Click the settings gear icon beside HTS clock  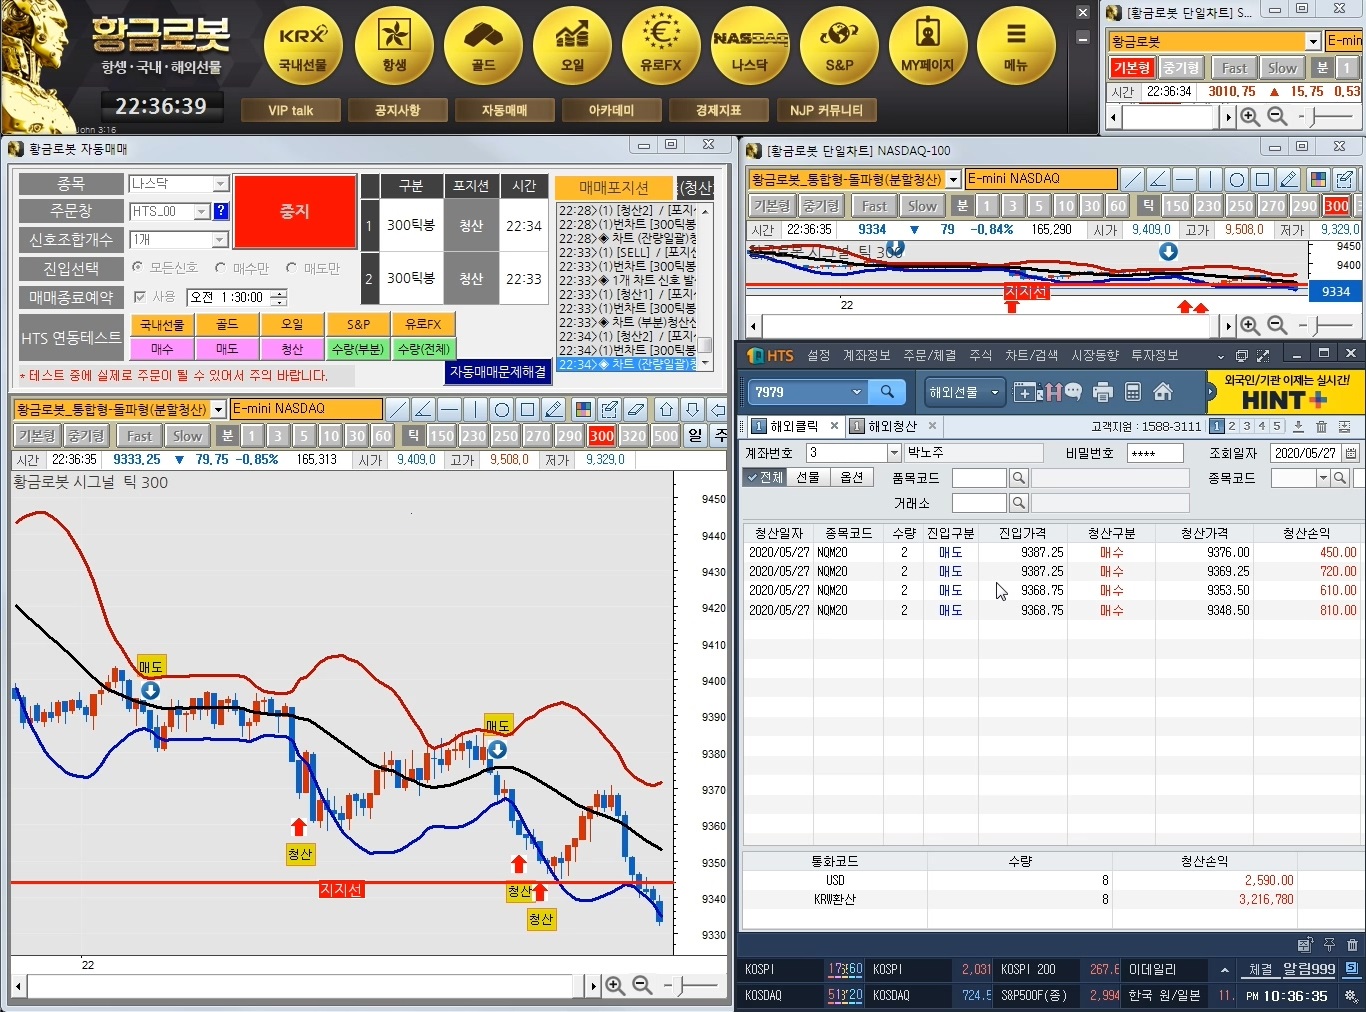point(1350,996)
